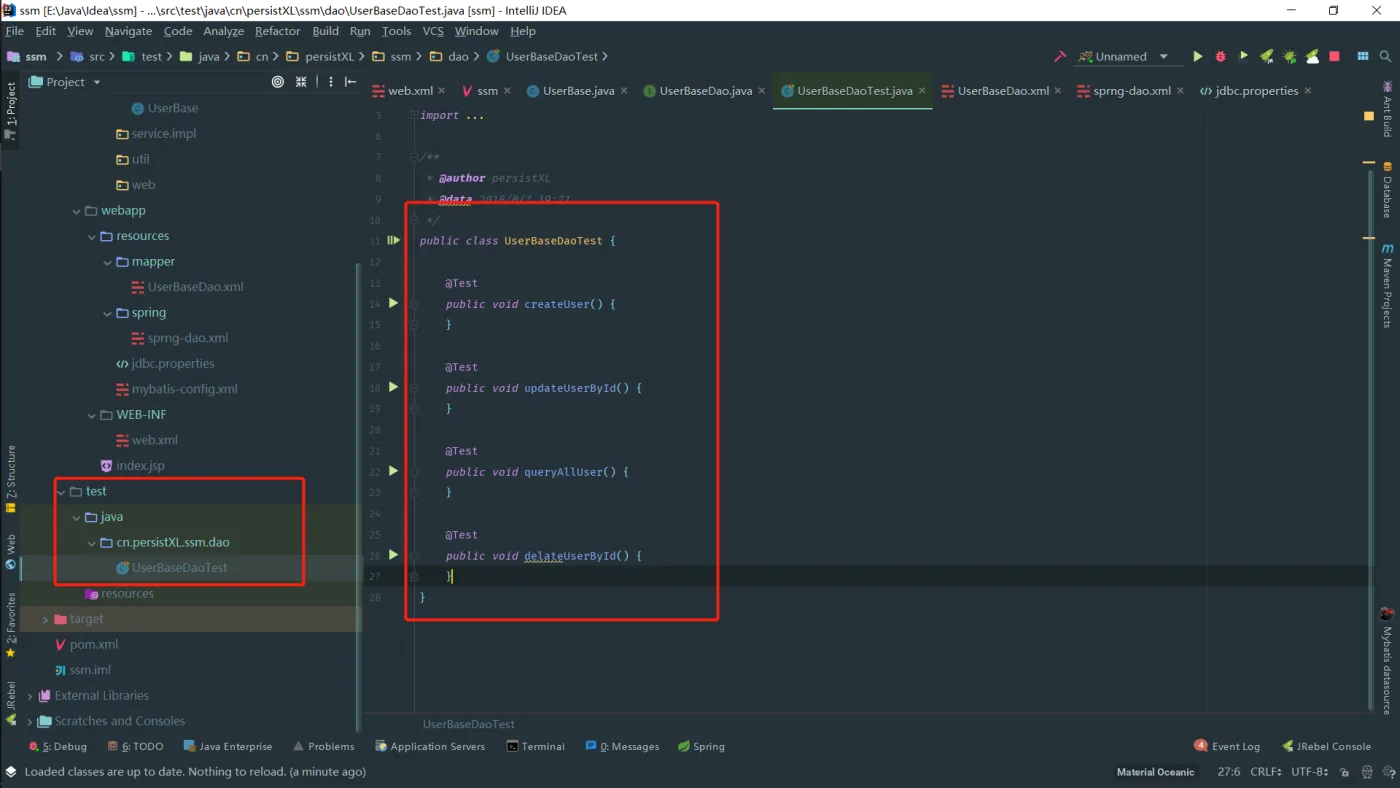The width and height of the screenshot is (1400, 788).
Task: Run with JRebel rocket icon
Action: 1266,57
